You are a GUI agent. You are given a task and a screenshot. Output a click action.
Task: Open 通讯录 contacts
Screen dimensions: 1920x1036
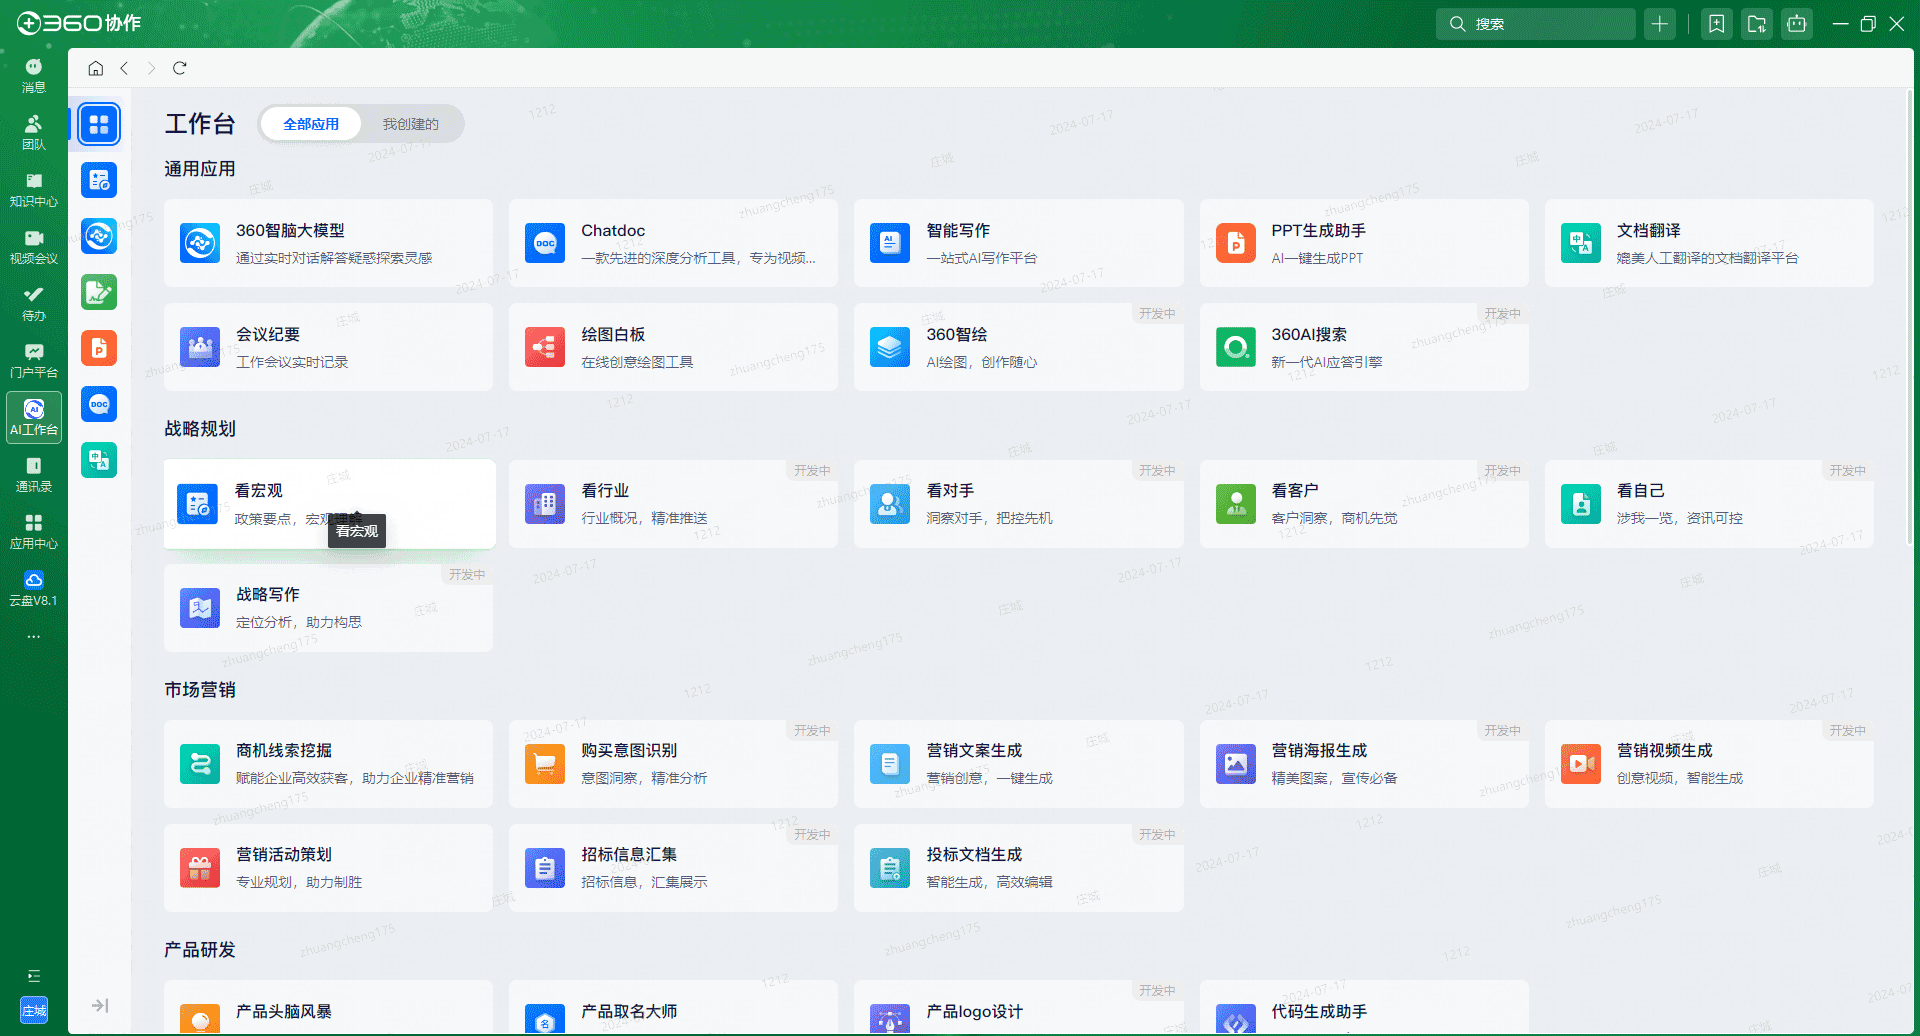click(34, 474)
